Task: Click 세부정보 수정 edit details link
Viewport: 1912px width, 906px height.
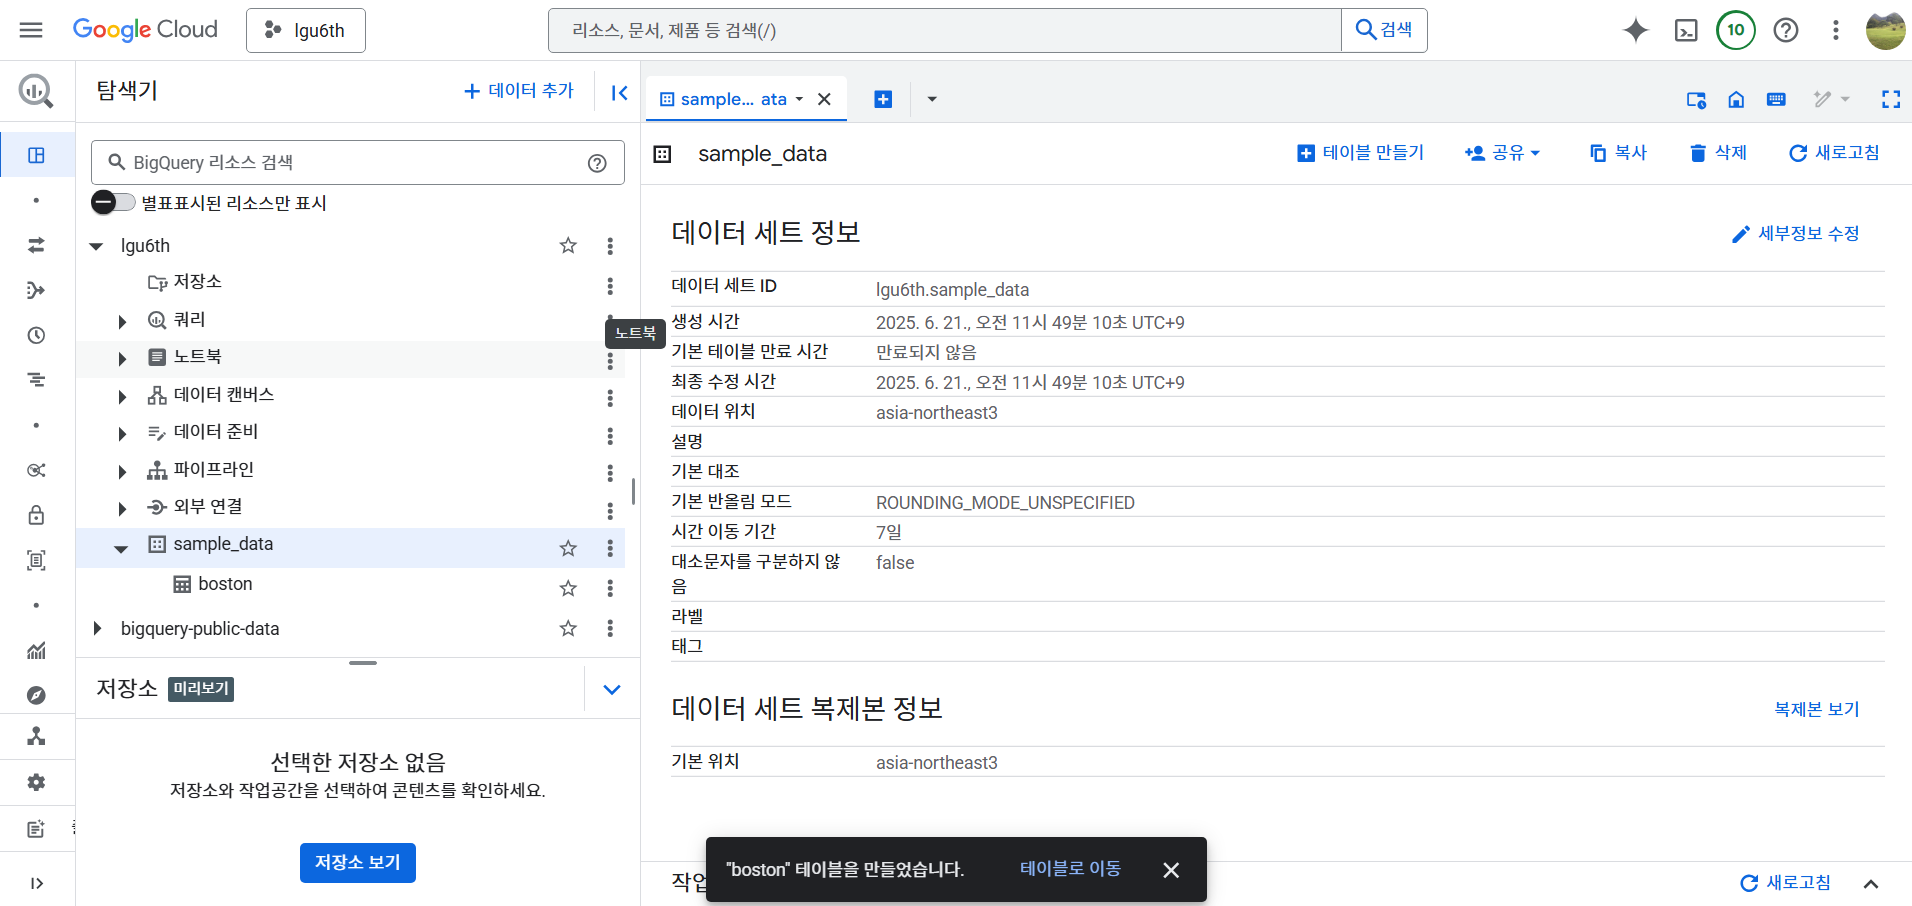Action: (1795, 234)
